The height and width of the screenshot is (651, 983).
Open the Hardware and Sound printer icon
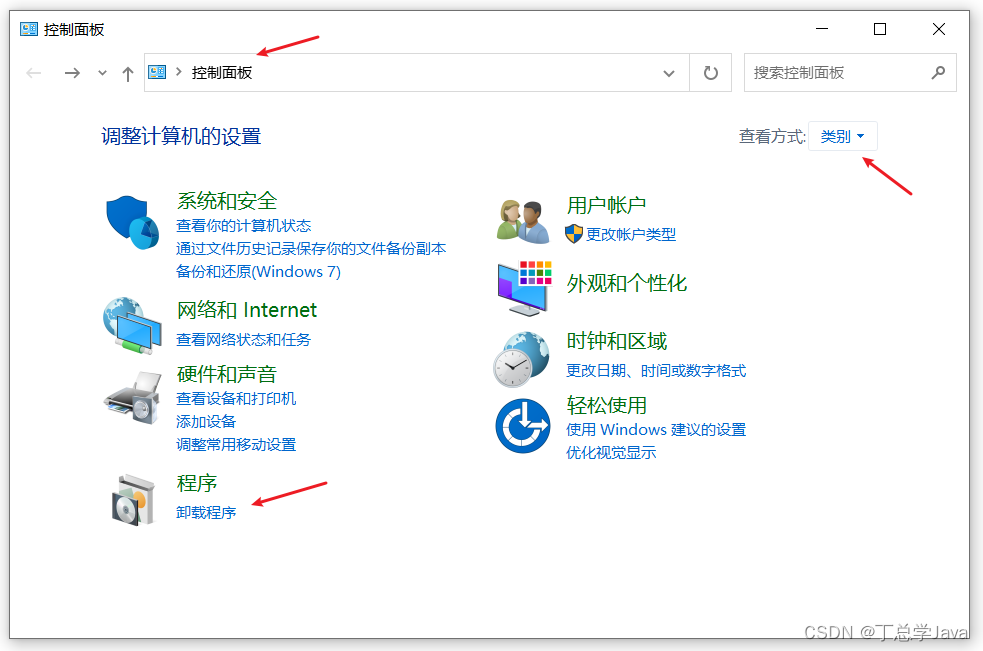(x=132, y=399)
